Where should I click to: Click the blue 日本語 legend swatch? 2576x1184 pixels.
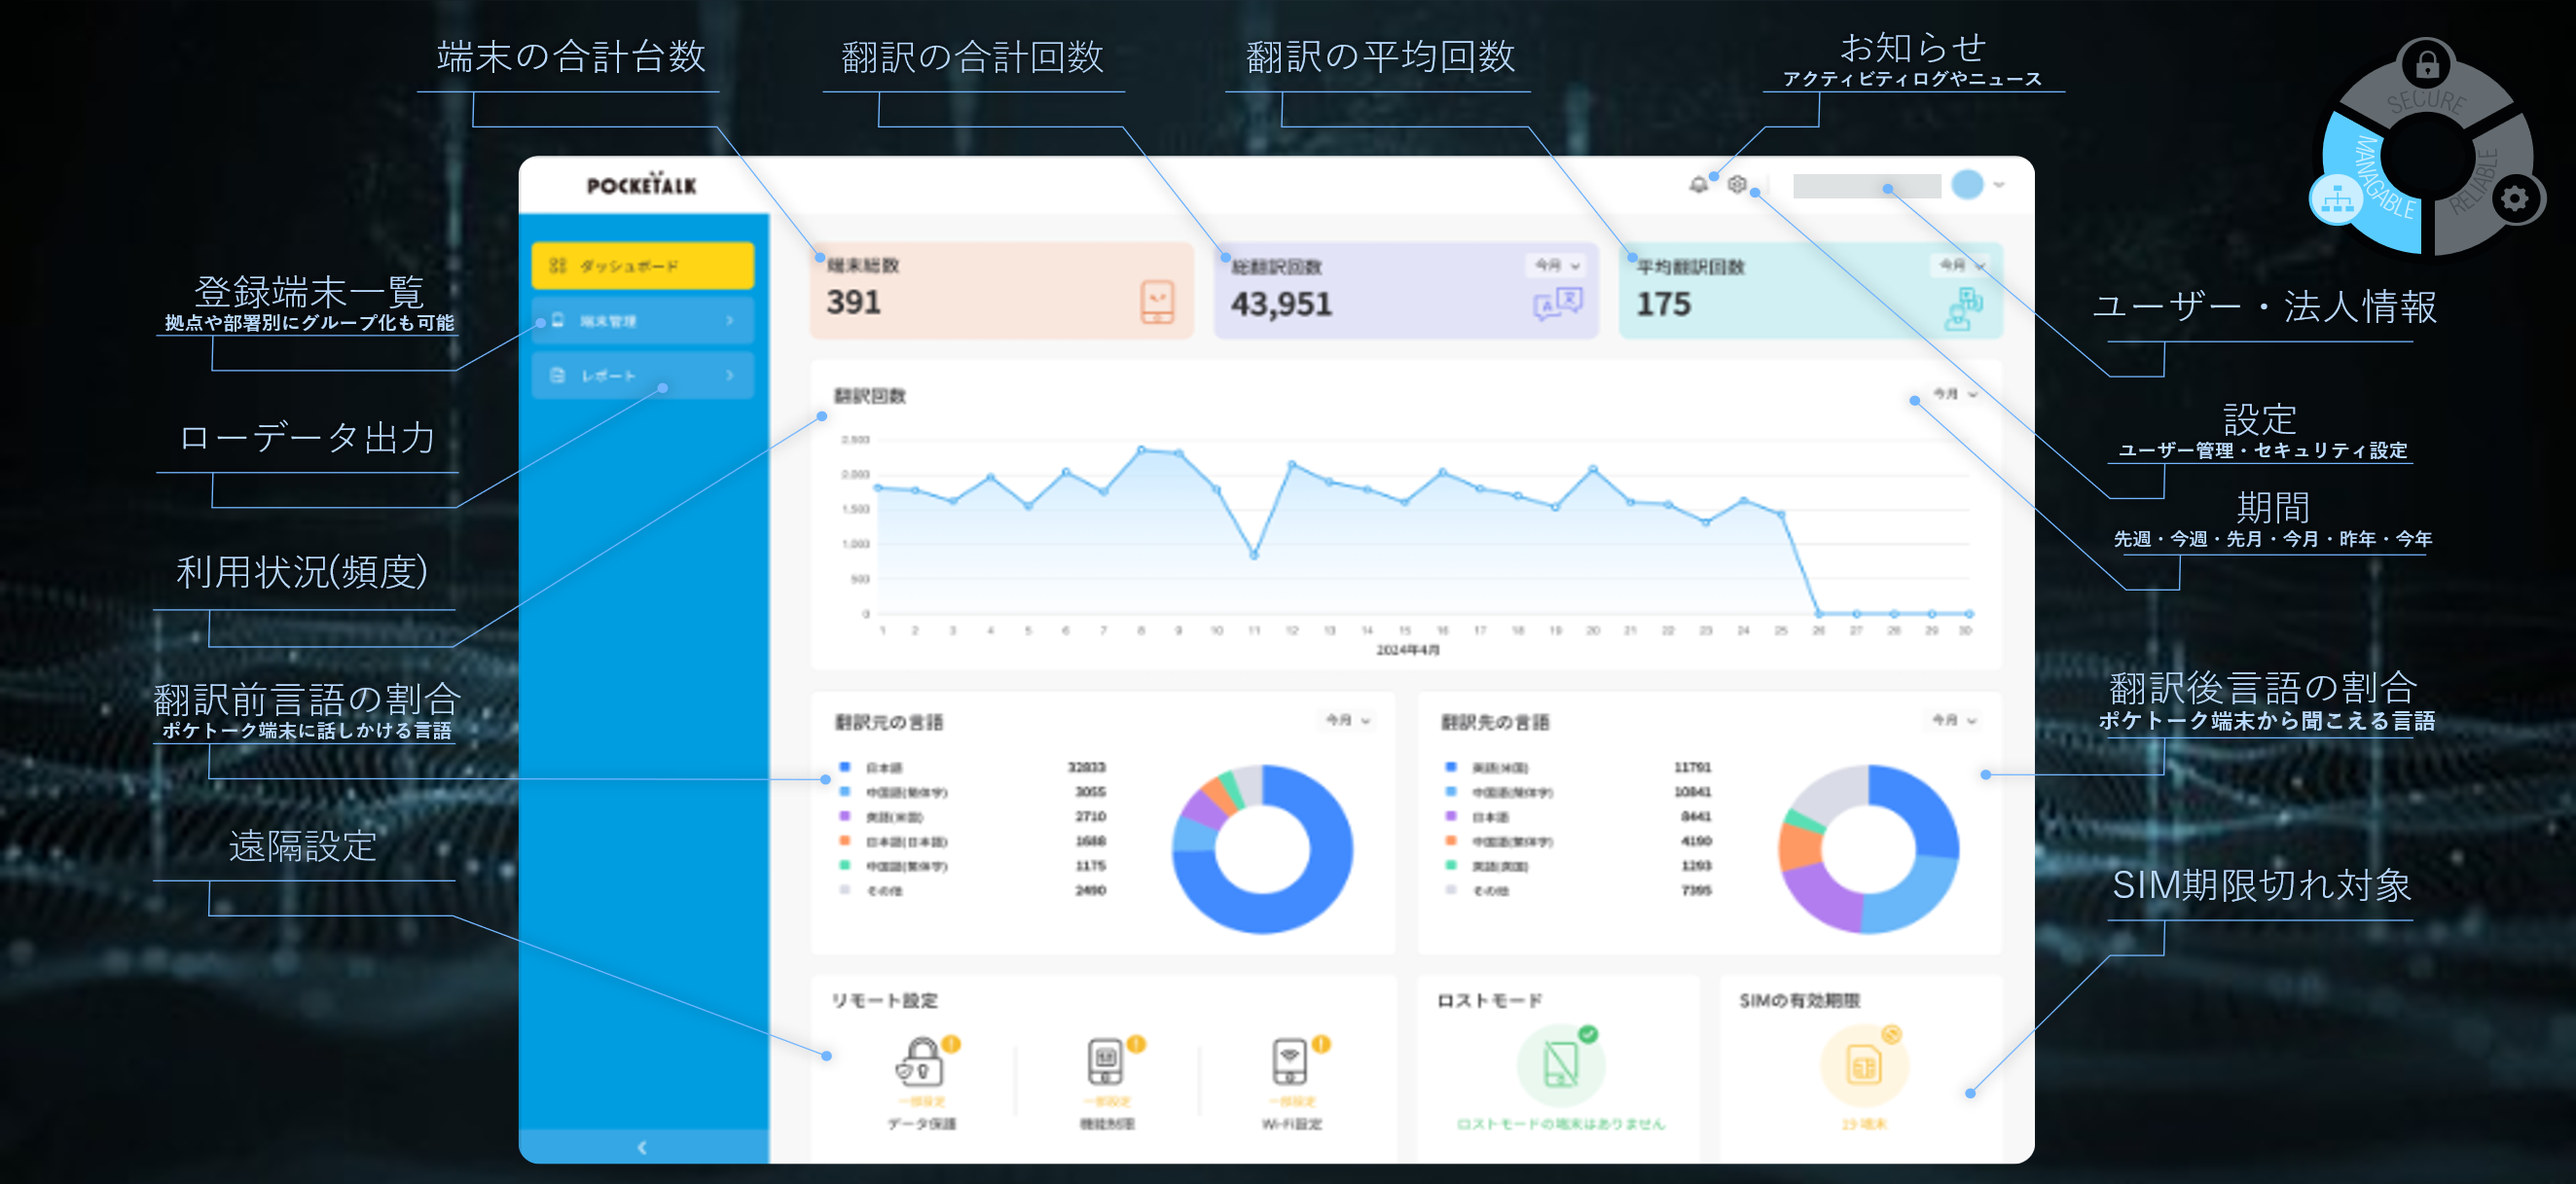click(x=845, y=767)
